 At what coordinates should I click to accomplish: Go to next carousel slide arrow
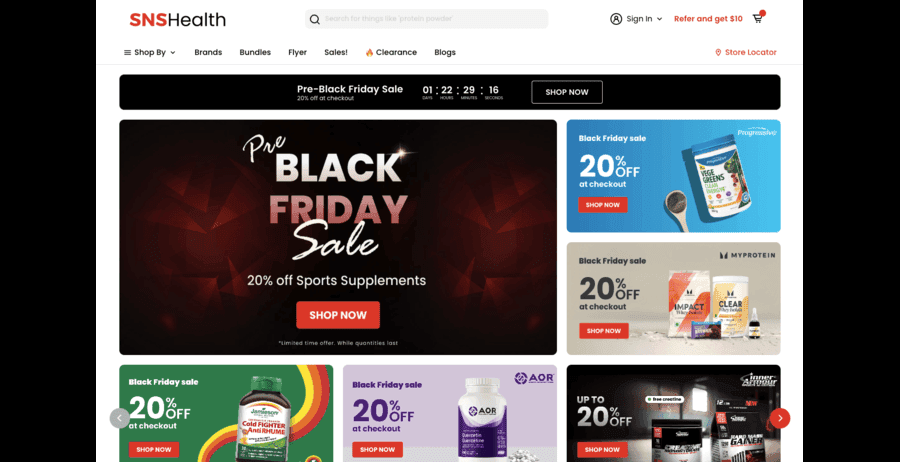779,418
